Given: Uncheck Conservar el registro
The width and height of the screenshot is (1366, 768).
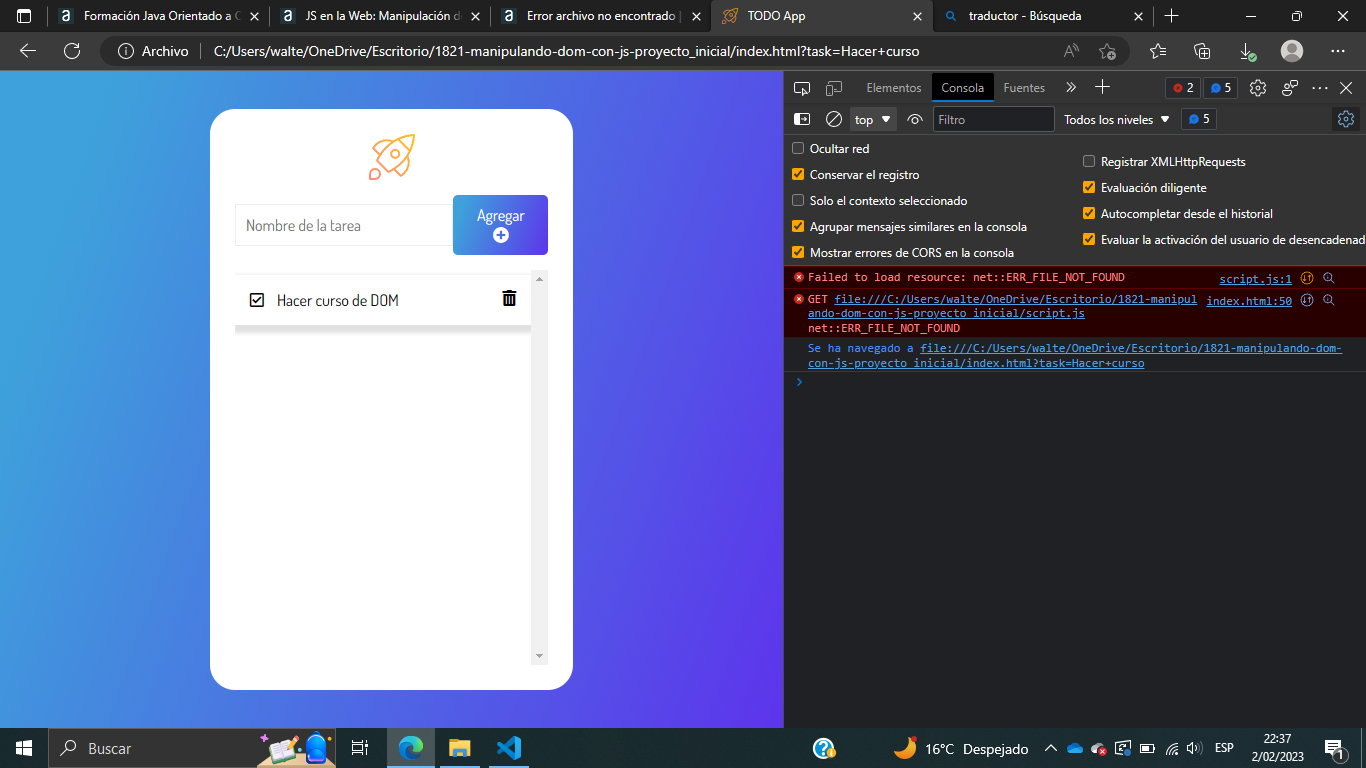Looking at the screenshot, I should tap(798, 174).
